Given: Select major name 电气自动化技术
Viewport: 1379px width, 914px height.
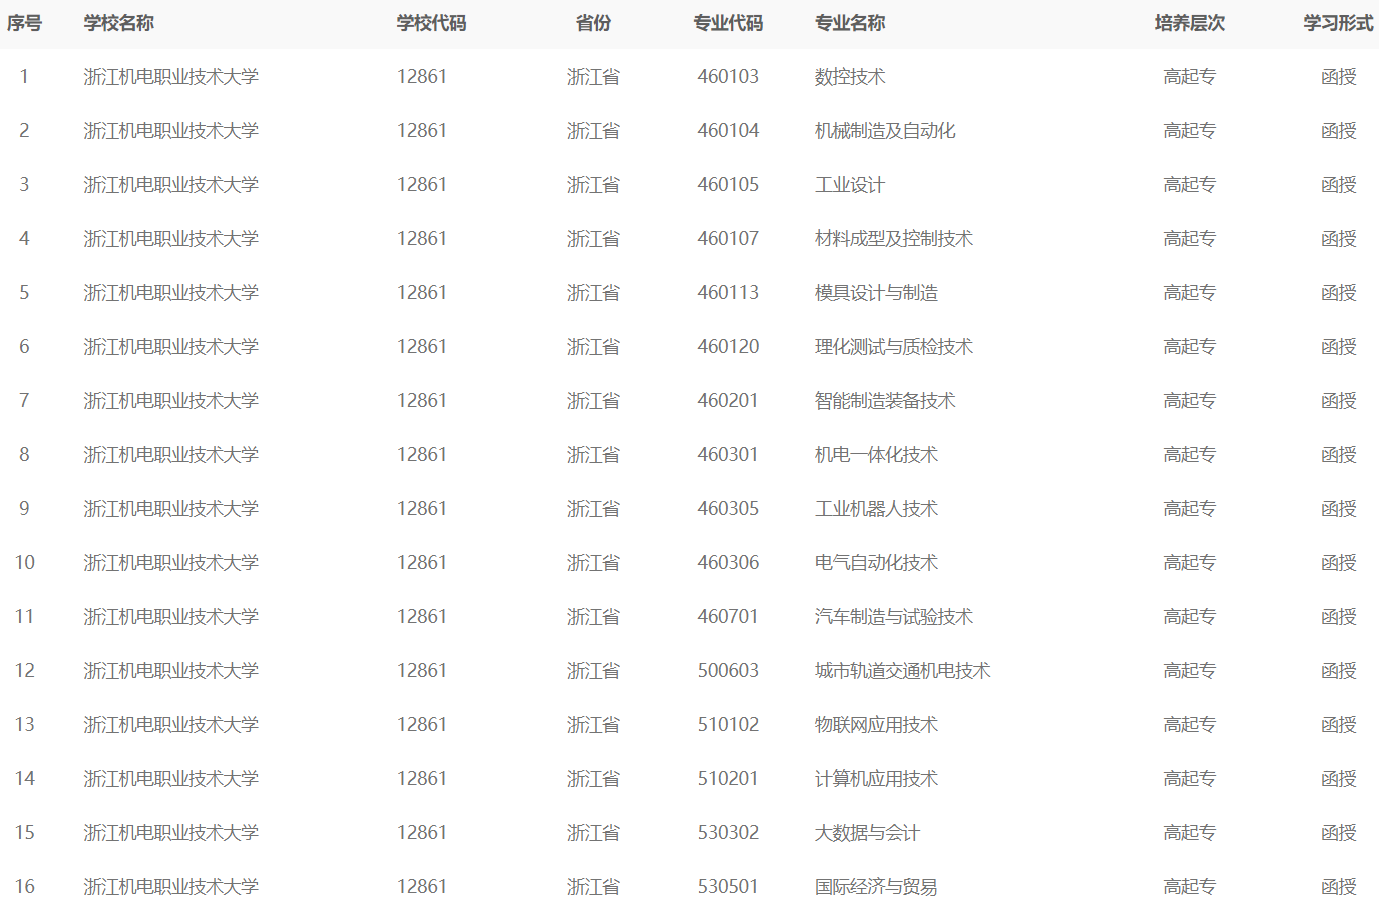Looking at the screenshot, I should point(876,563).
